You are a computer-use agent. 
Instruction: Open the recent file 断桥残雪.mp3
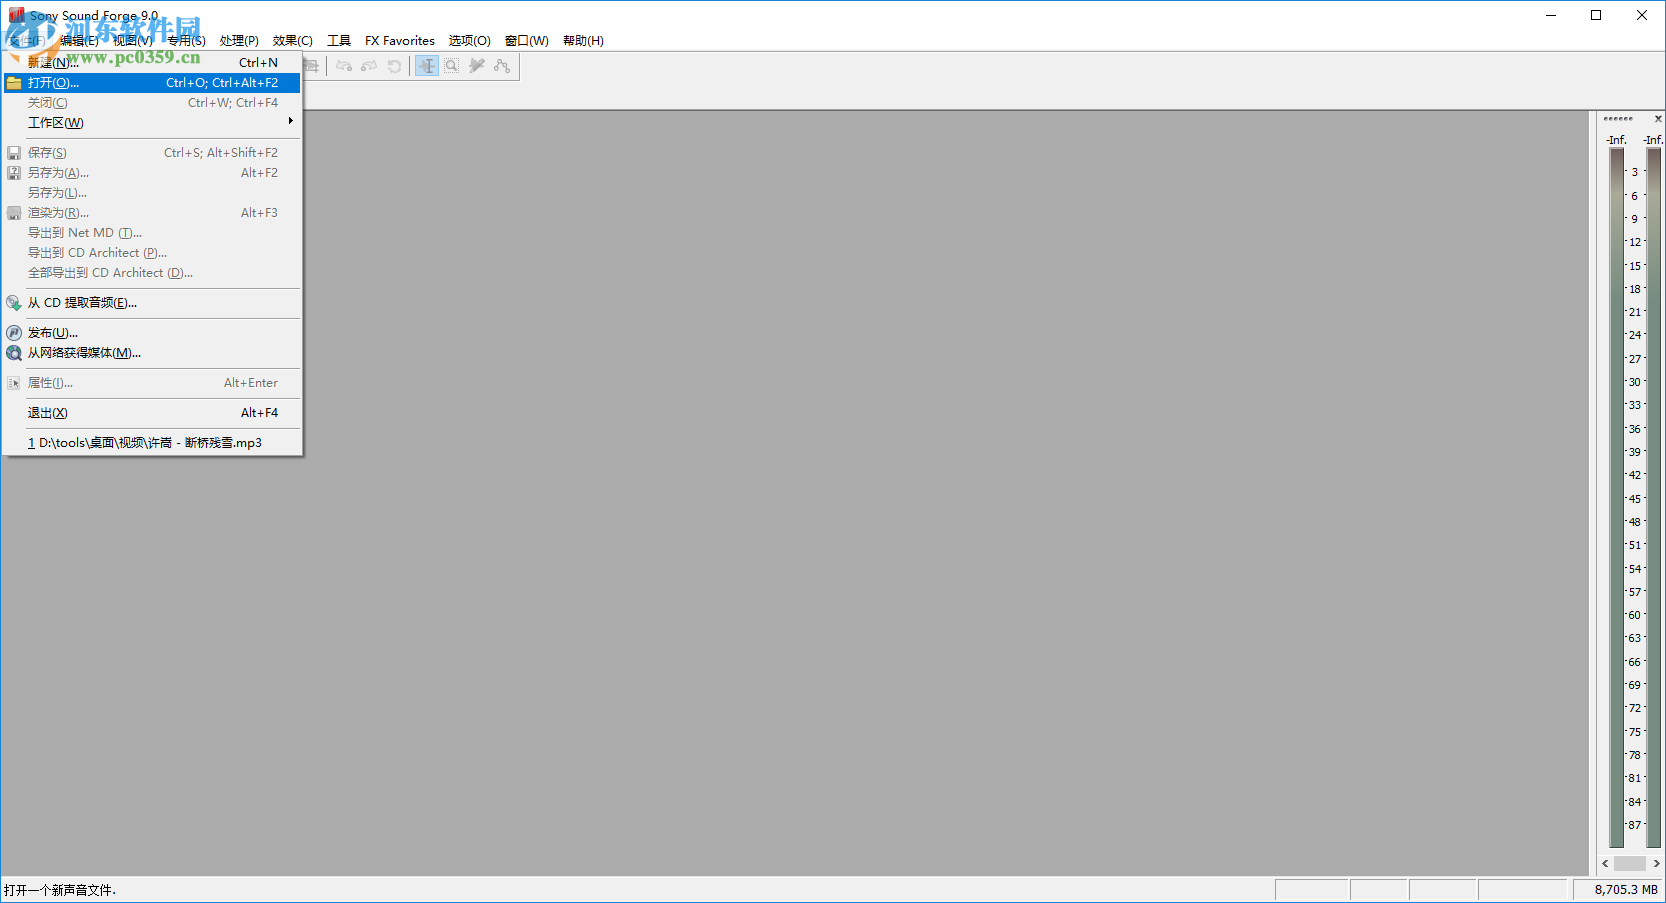(x=152, y=443)
